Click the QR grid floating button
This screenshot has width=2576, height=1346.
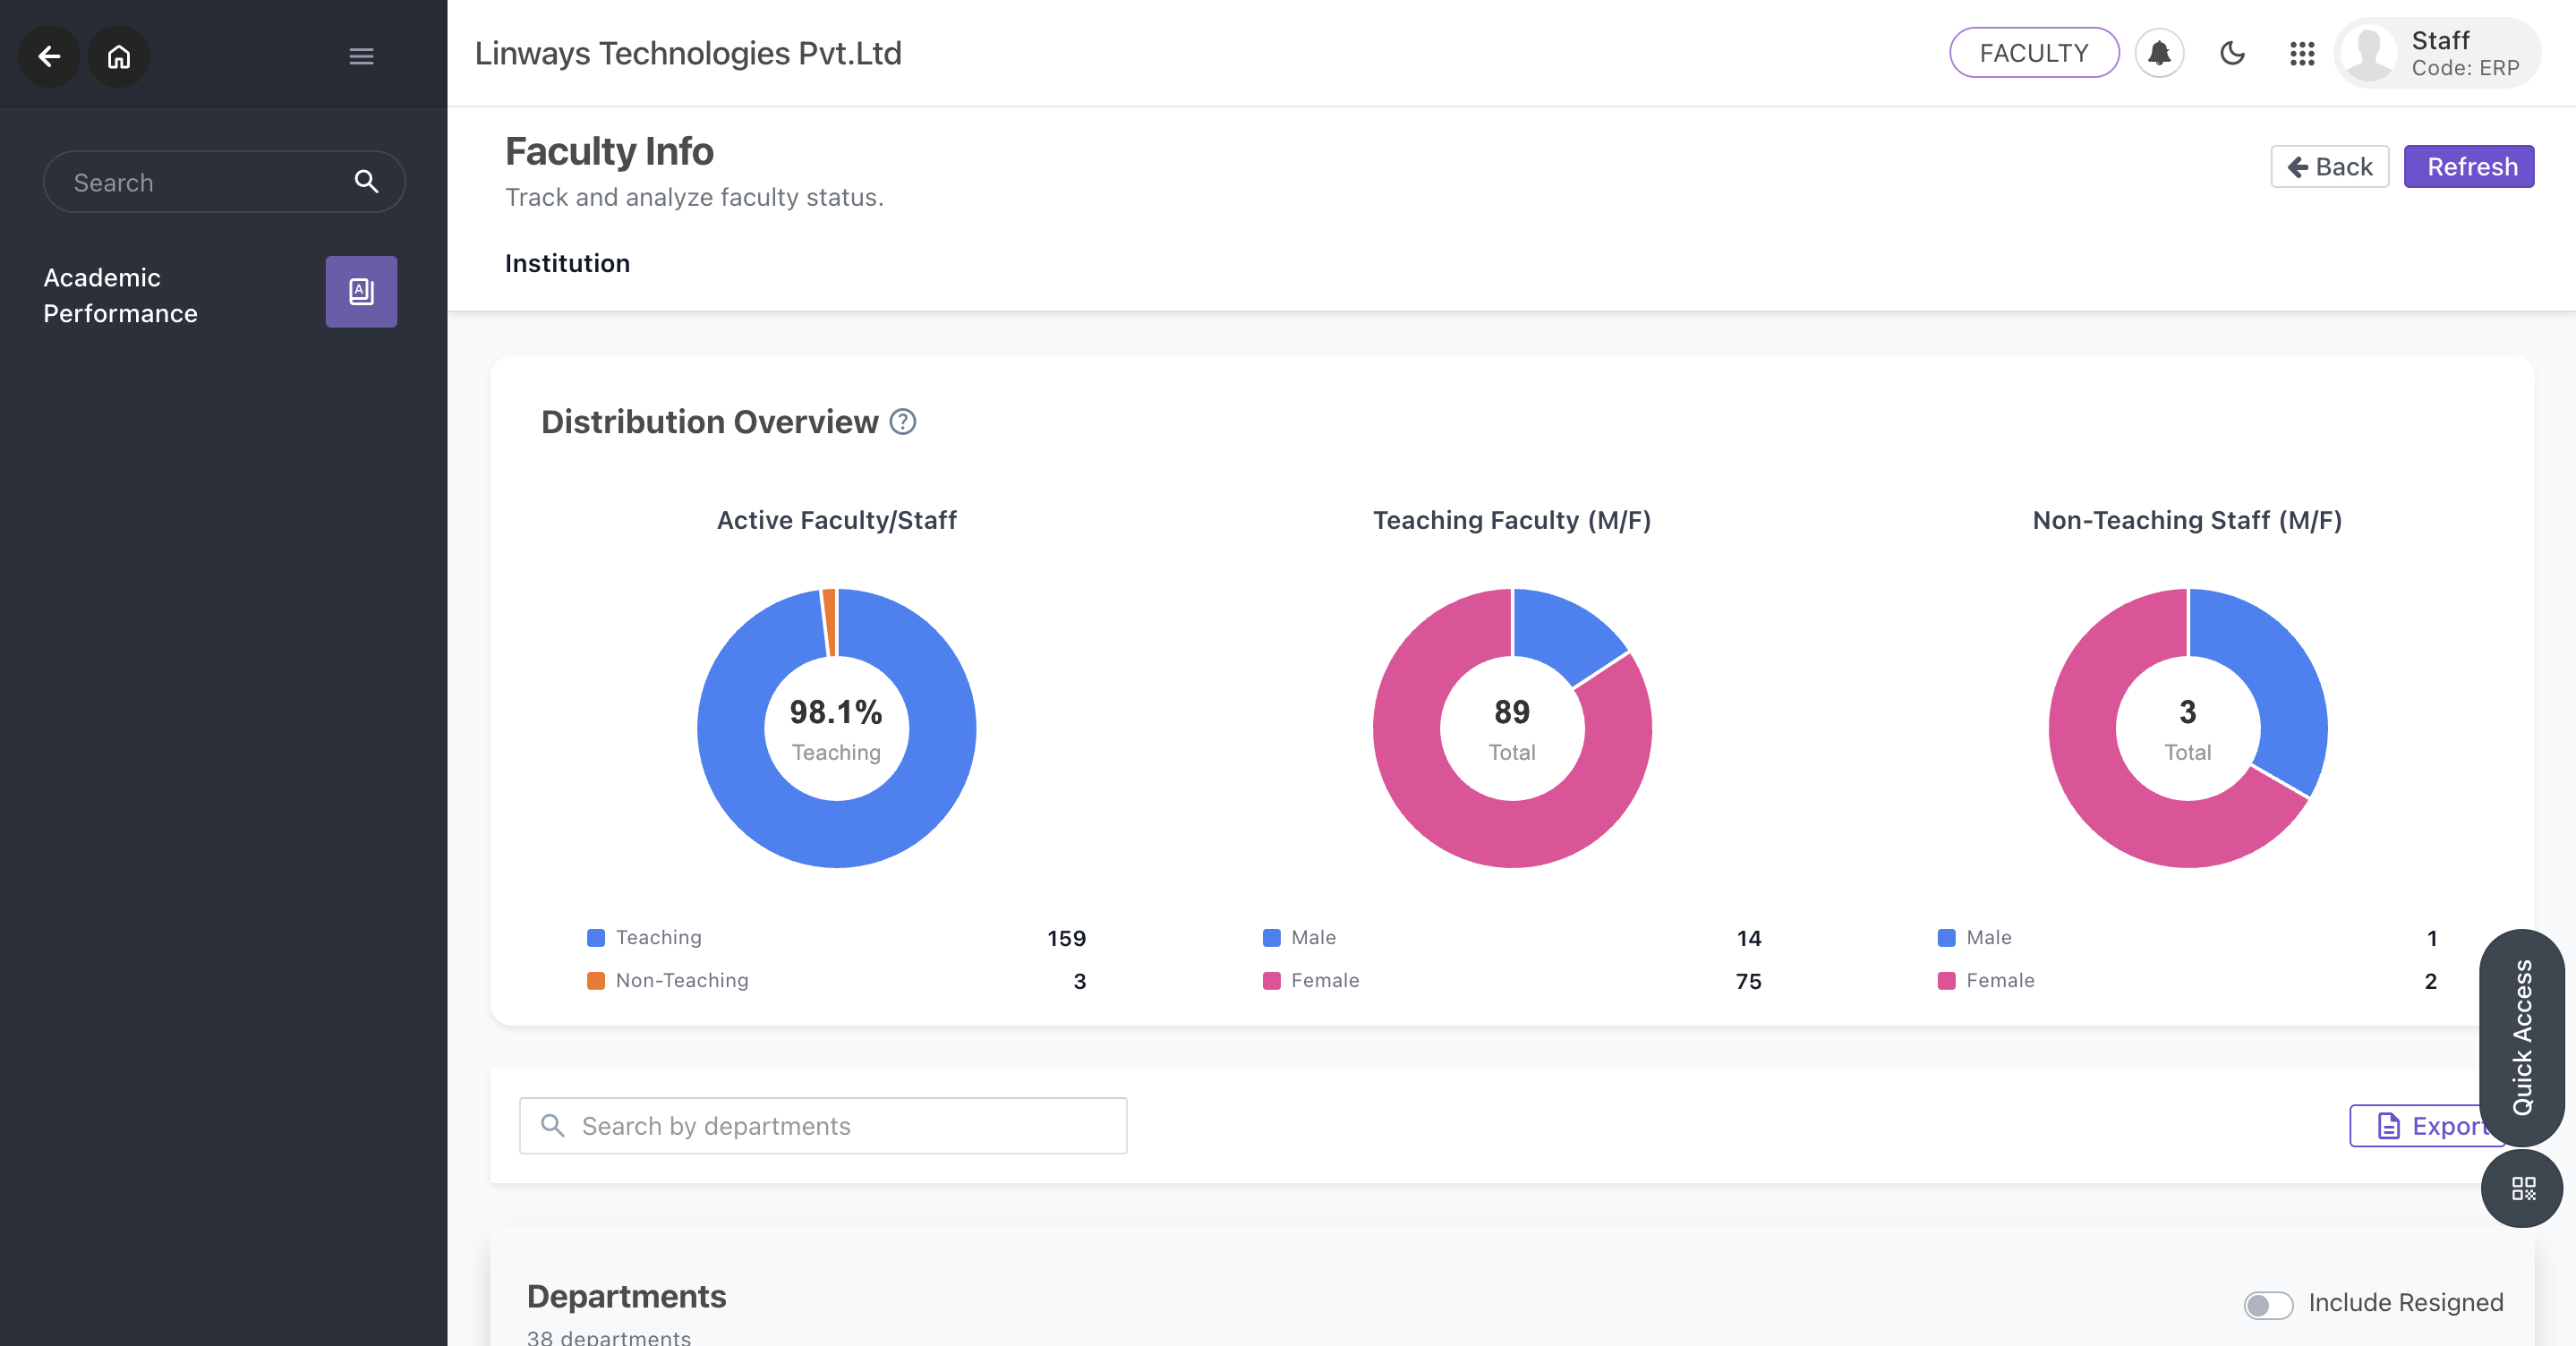coord(2522,1188)
